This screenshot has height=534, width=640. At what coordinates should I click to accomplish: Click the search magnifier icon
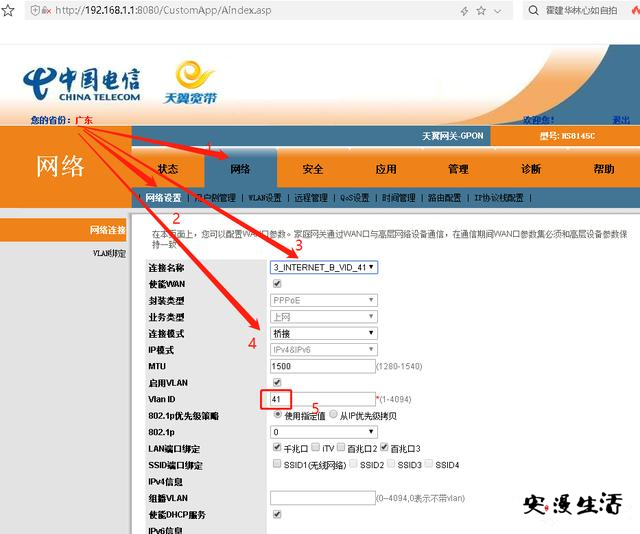click(533, 10)
